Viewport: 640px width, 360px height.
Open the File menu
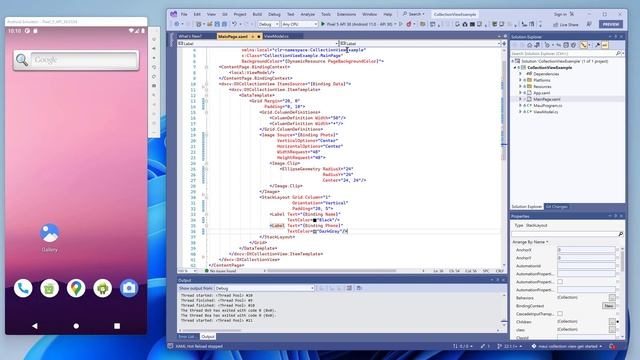tap(184, 14)
